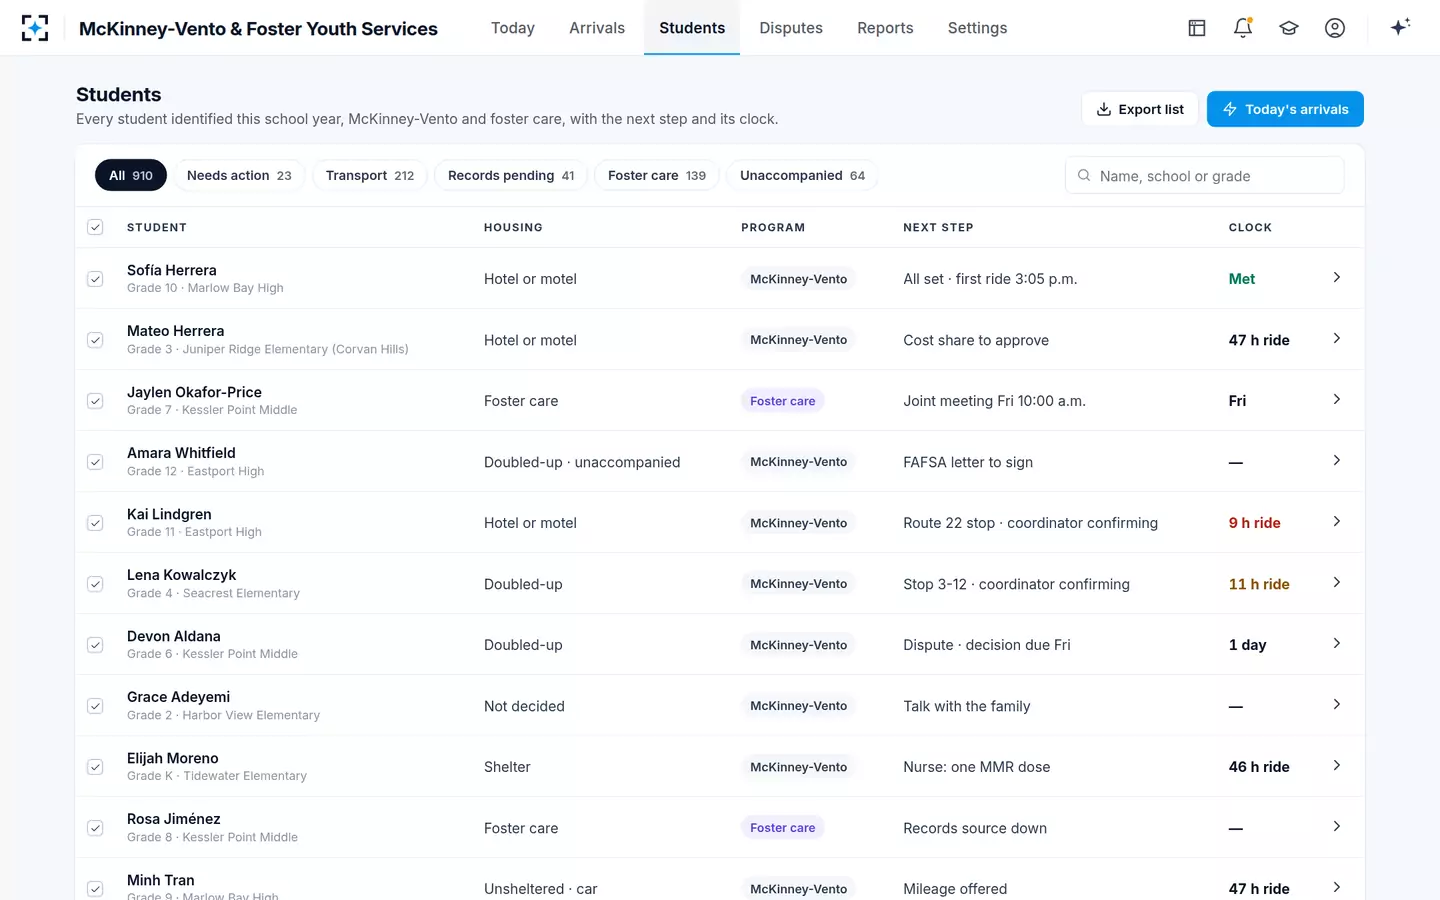Open the user profile icon
Image resolution: width=1440 pixels, height=900 pixels.
(x=1335, y=28)
